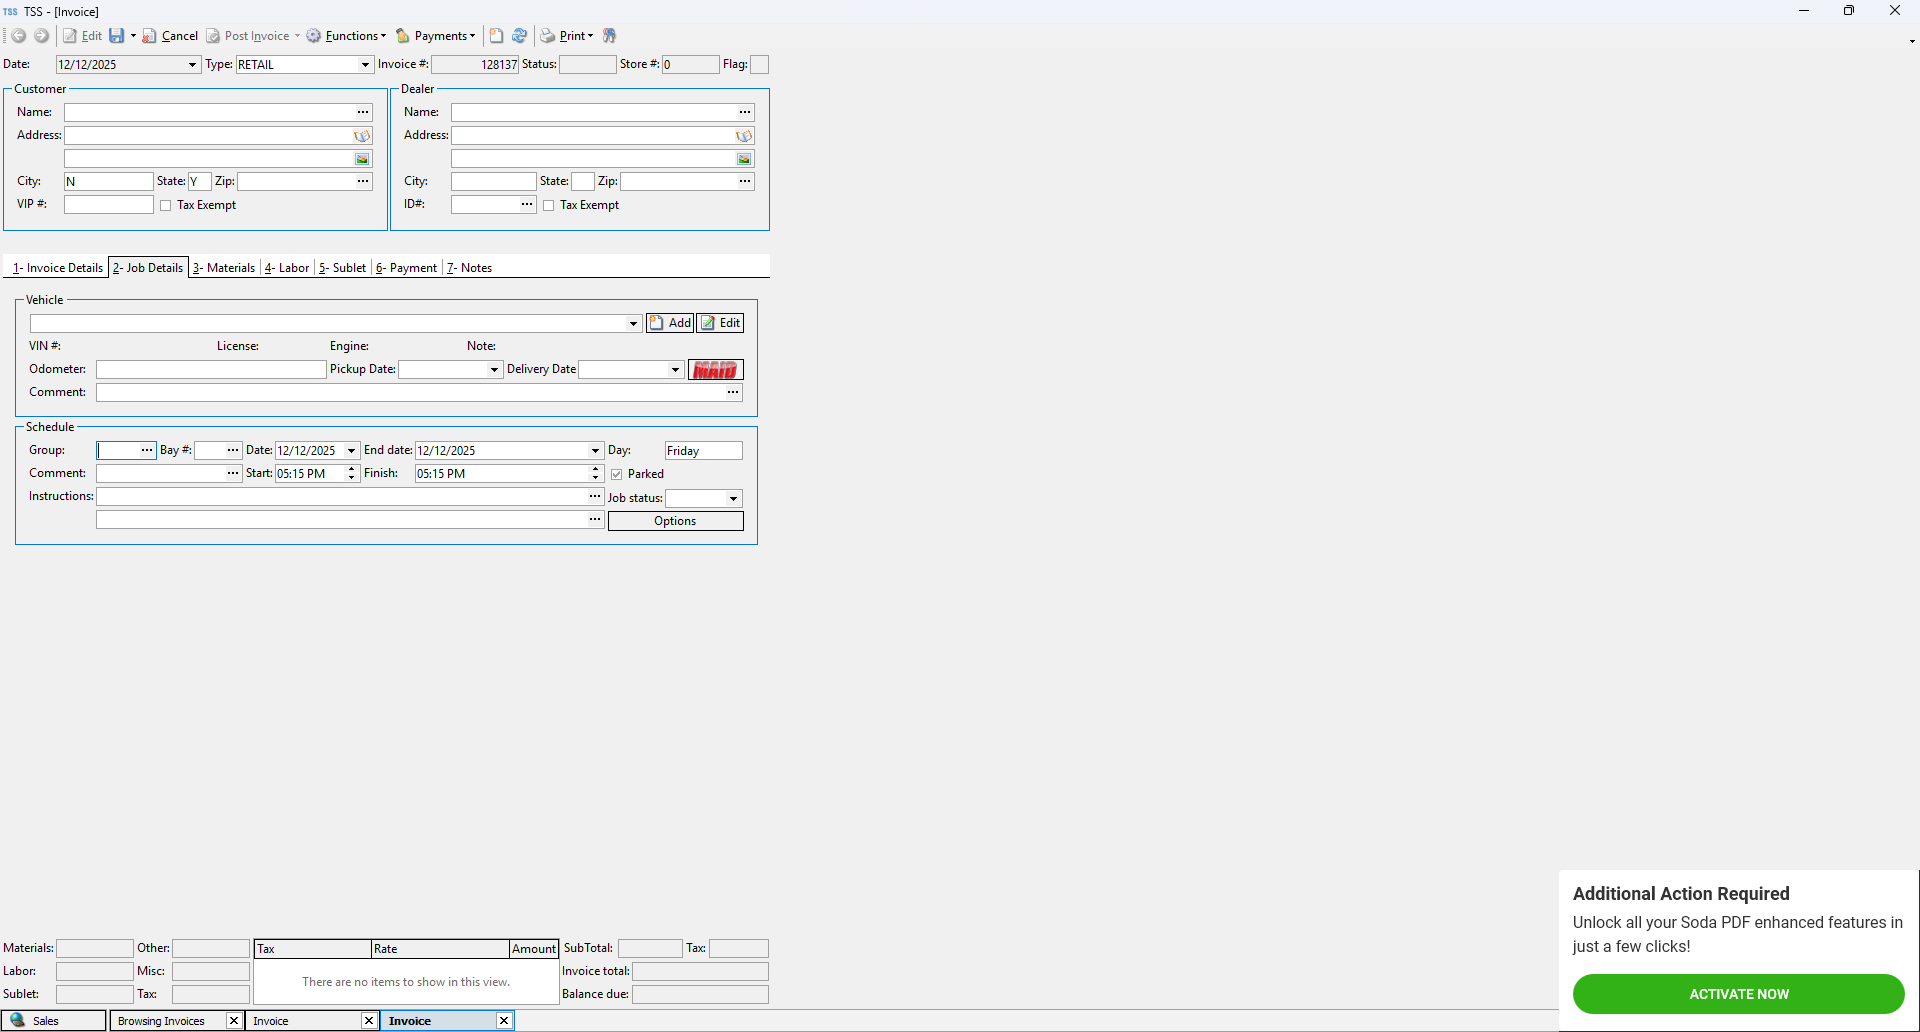This screenshot has width=1920, height=1032.
Task: Open the invoice Type dropdown
Action: pos(365,65)
